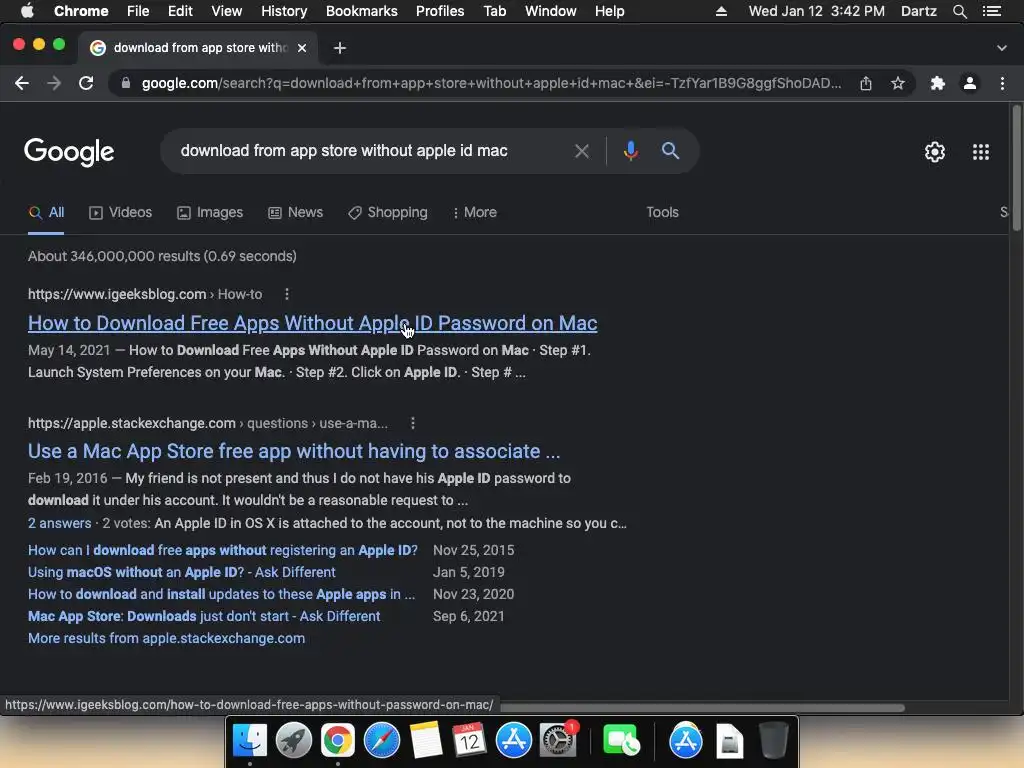Click the browser forward arrow
Viewport: 1024px width, 768px height.
coord(54,83)
